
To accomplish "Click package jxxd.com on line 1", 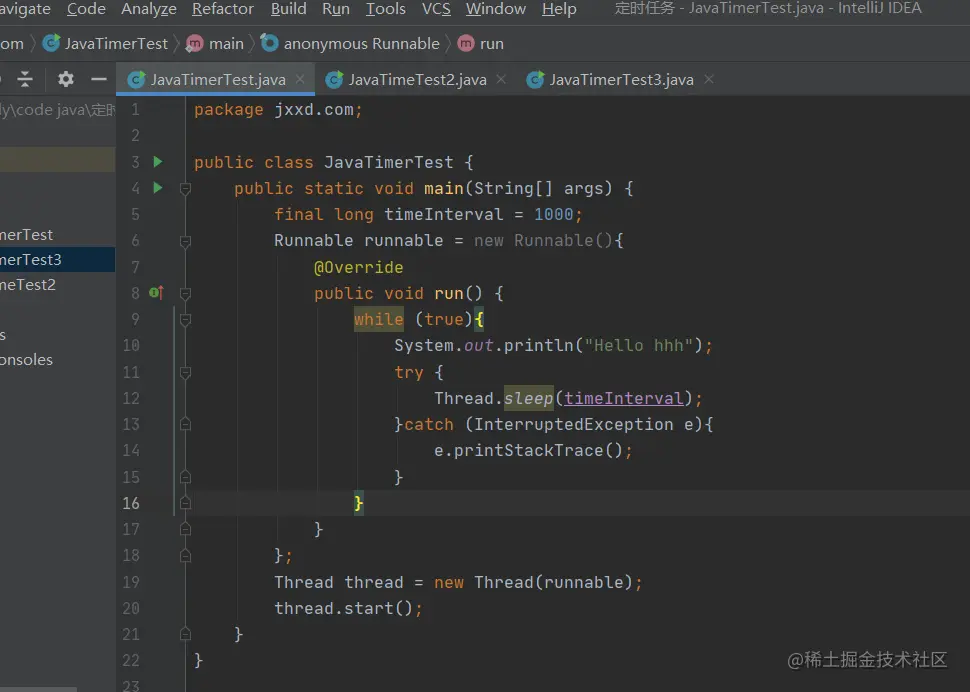I will 278,110.
